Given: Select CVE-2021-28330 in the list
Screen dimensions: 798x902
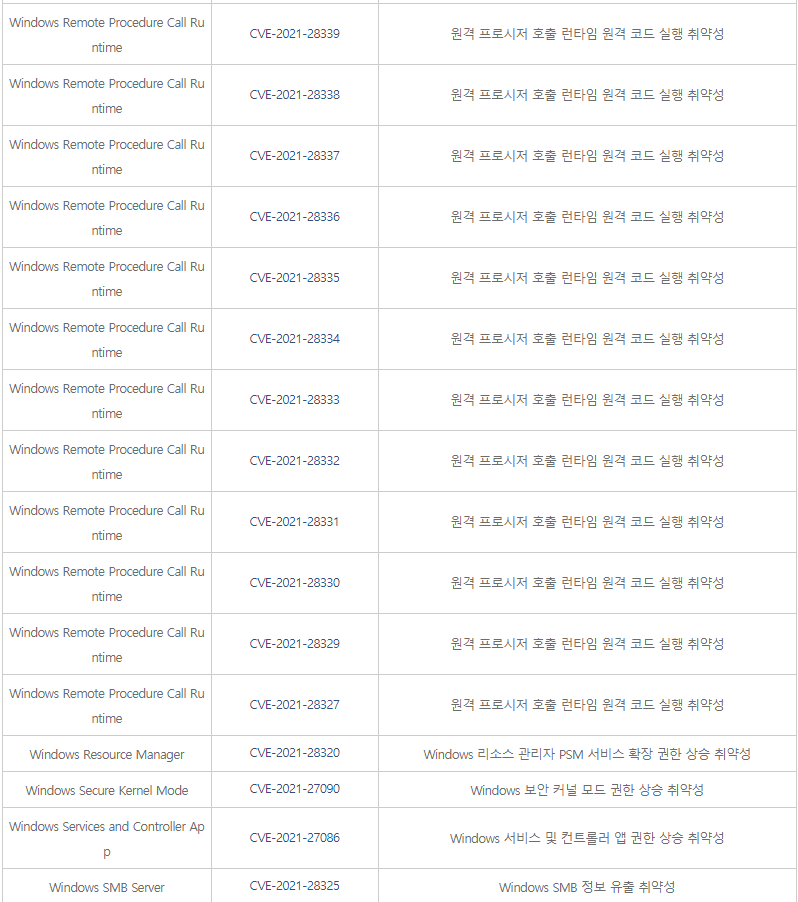Looking at the screenshot, I should coord(294,583).
